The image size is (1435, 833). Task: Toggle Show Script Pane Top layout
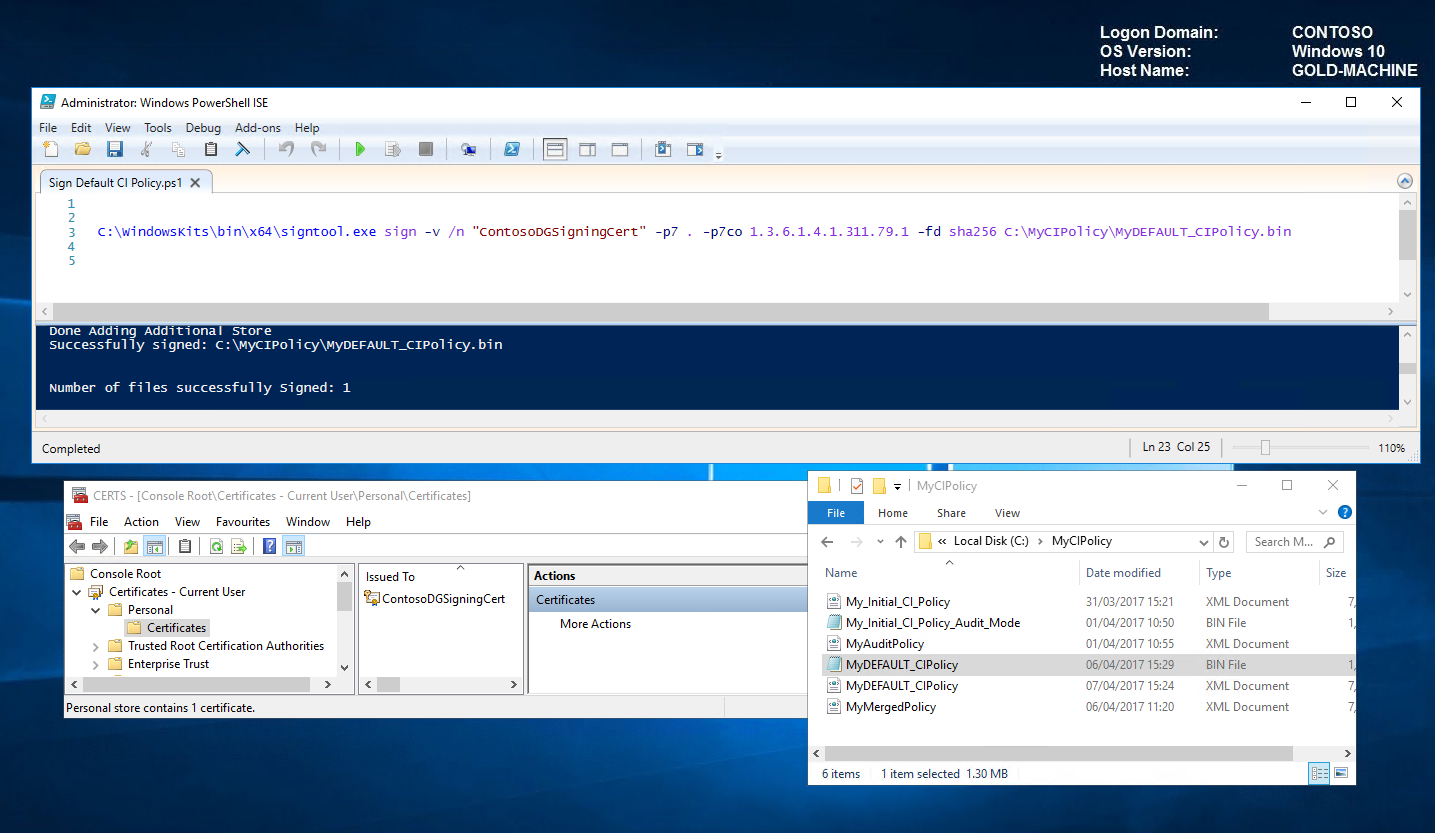coord(555,150)
